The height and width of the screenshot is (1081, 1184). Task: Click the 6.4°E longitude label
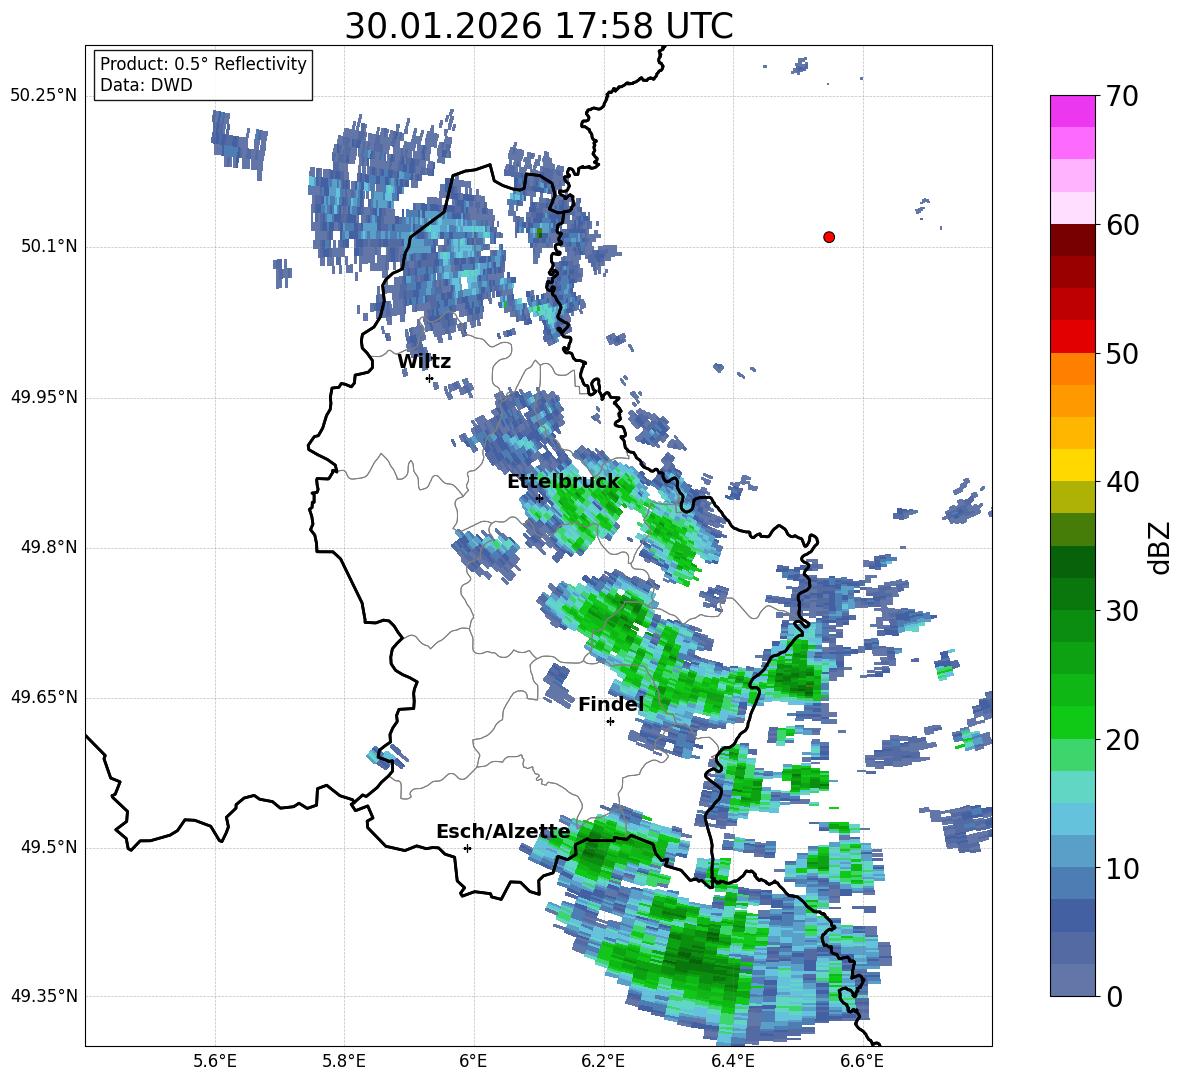point(732,1062)
